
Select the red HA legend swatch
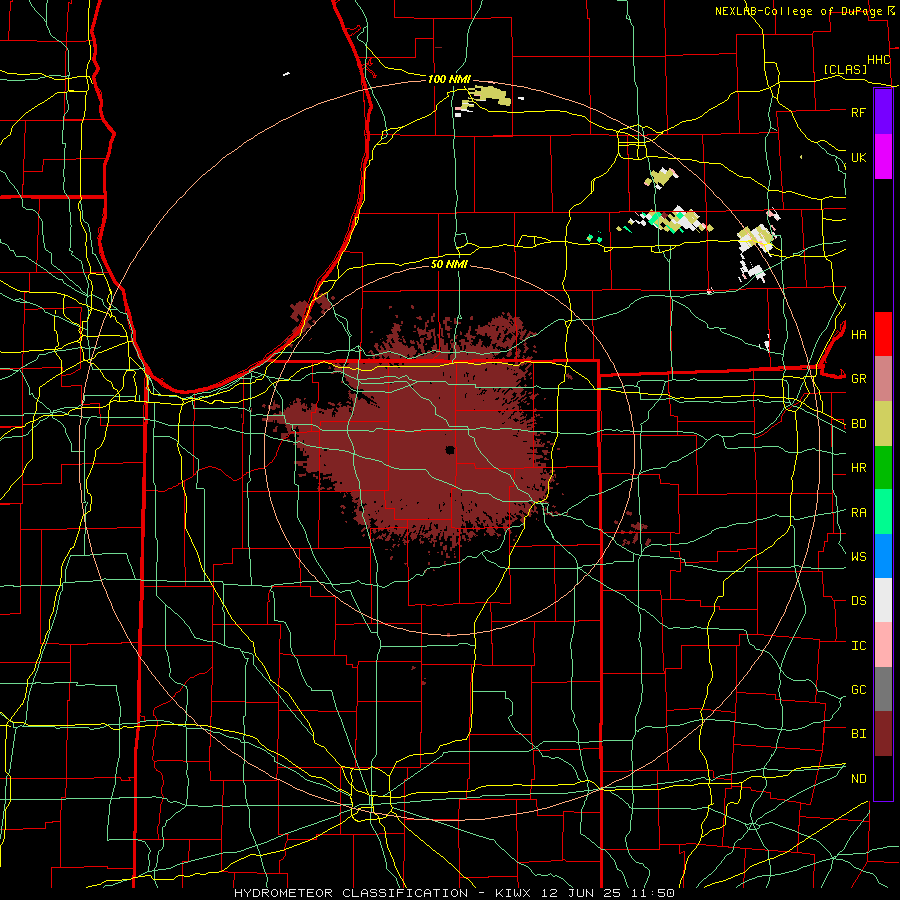click(x=883, y=334)
